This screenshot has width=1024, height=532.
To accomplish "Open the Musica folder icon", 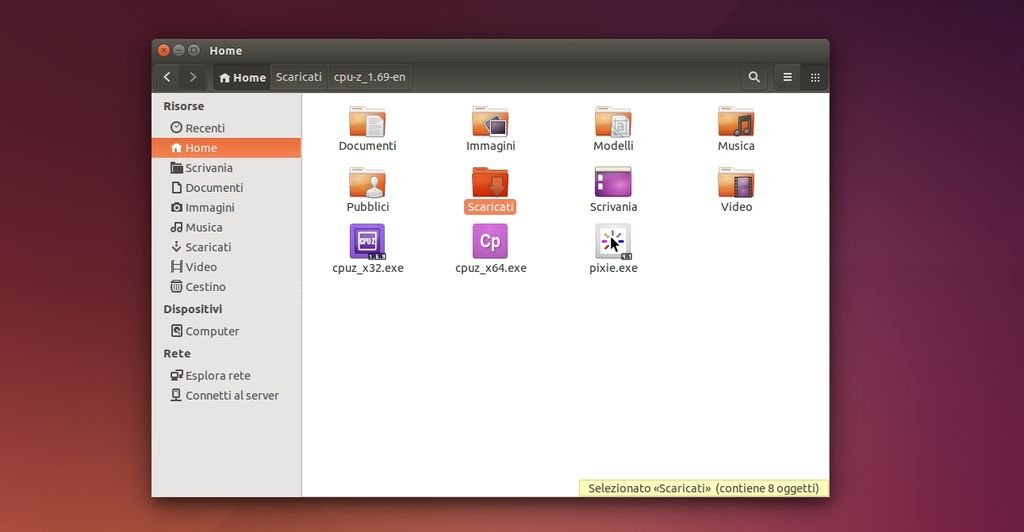I will (x=736, y=122).
